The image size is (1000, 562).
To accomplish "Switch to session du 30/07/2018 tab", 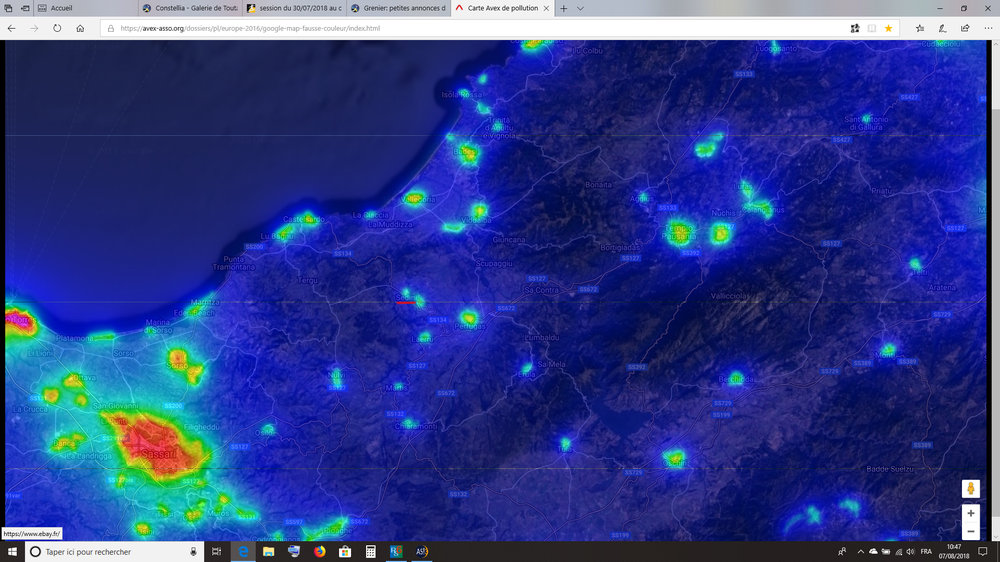I will (294, 8).
